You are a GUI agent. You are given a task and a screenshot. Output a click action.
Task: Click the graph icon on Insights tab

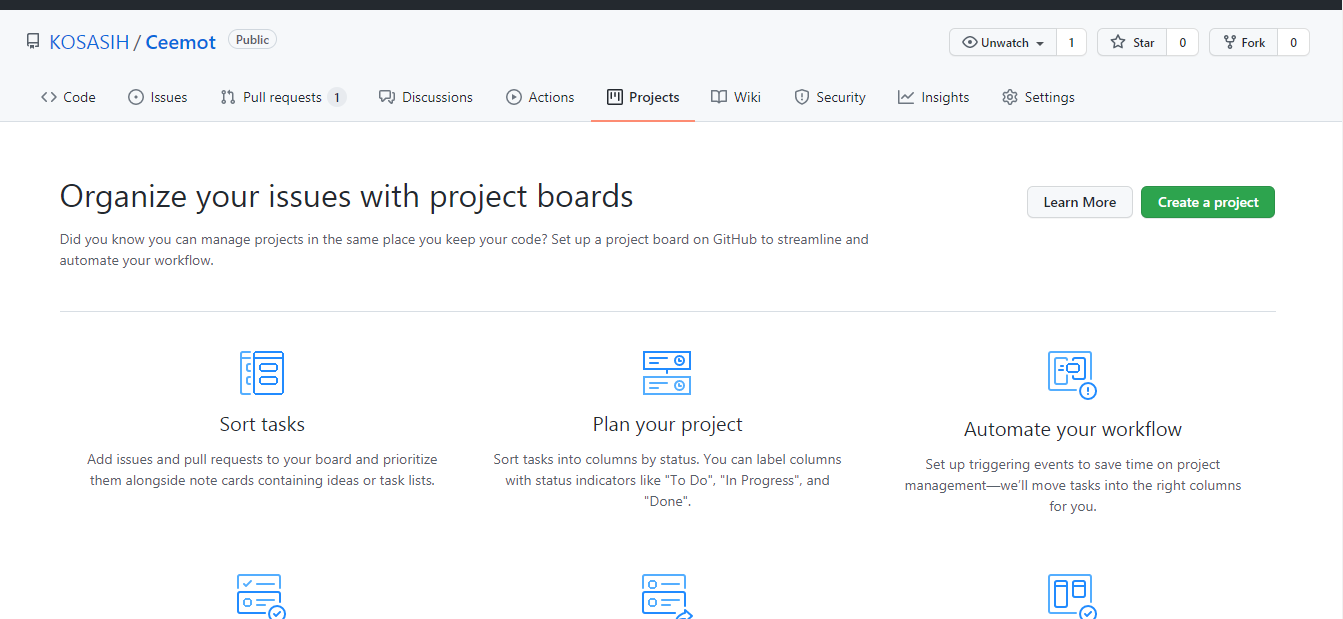(906, 97)
